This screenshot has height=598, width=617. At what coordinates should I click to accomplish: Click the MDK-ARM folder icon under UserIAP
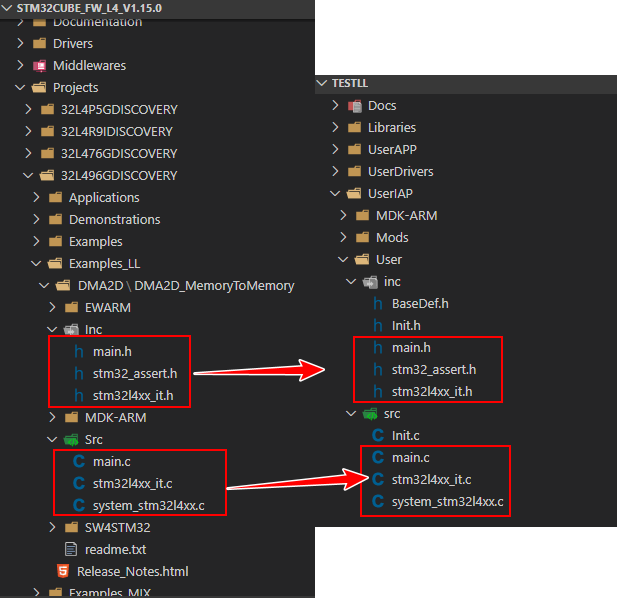tap(362, 216)
